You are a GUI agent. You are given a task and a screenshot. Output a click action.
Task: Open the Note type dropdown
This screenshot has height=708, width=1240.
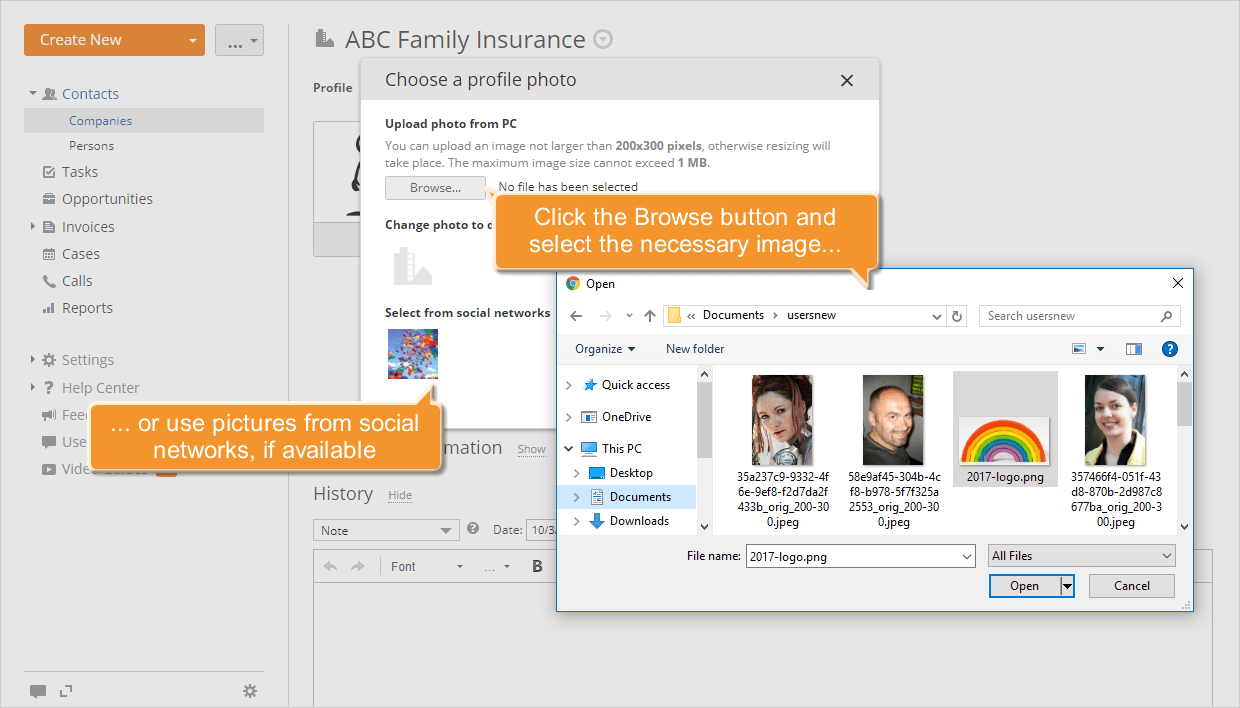(x=385, y=530)
